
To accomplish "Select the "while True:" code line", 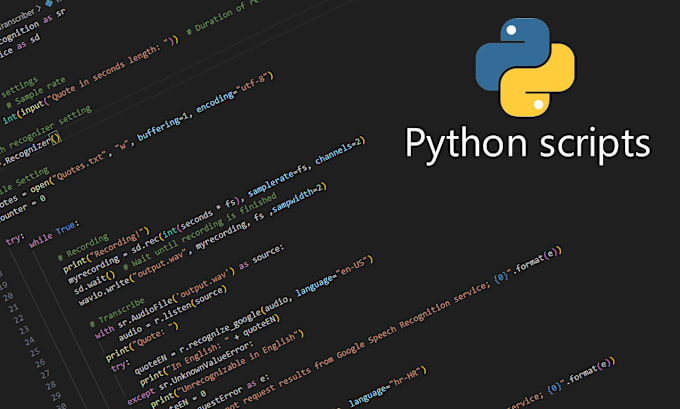I will coord(54,234).
